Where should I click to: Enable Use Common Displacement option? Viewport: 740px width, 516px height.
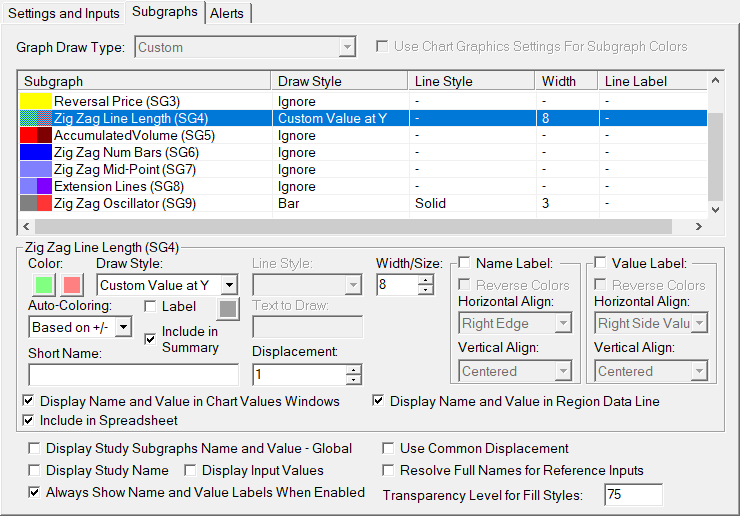(389, 449)
